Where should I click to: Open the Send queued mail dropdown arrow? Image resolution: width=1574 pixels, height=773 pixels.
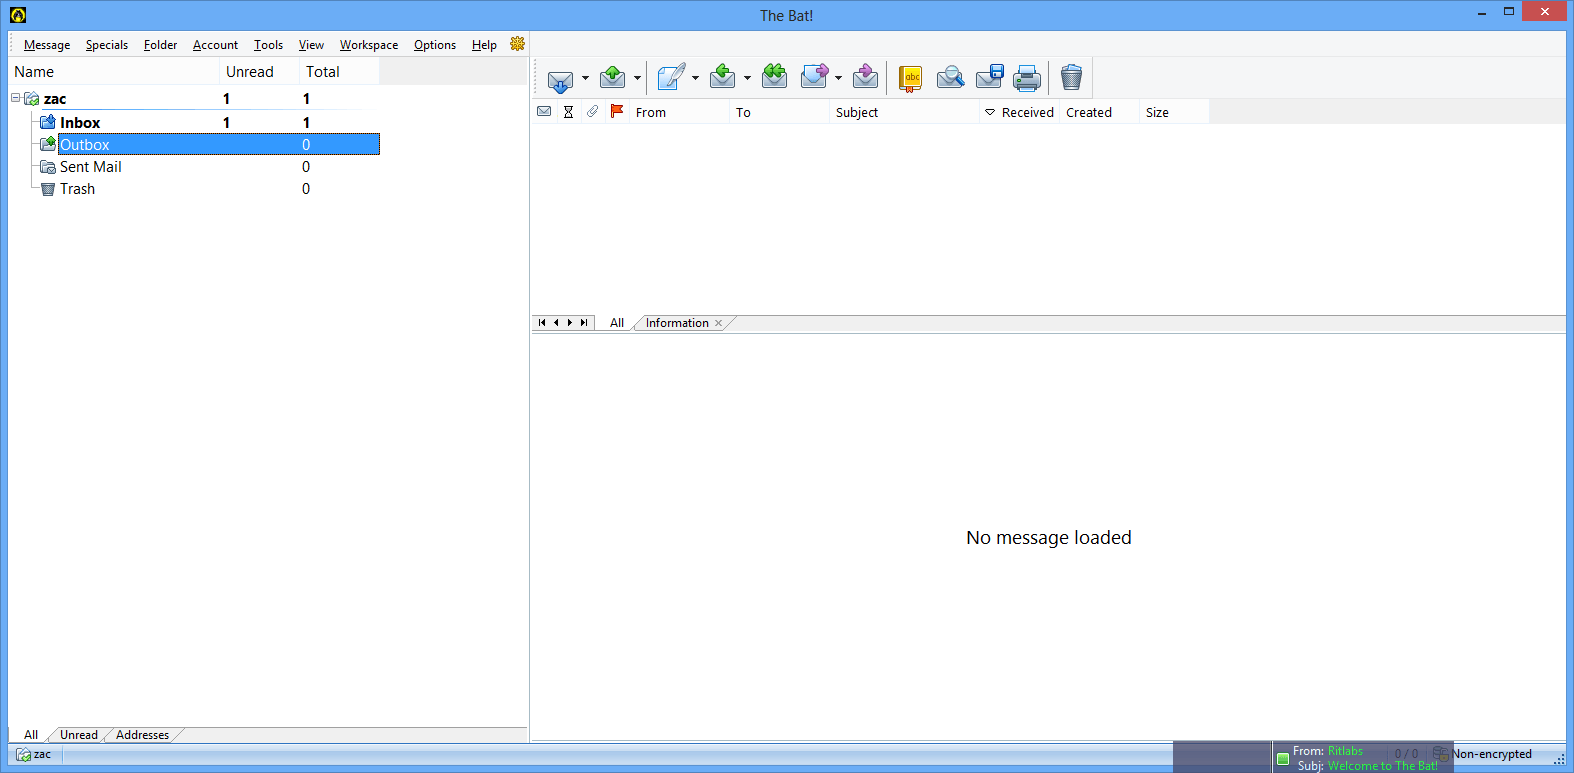[x=637, y=78]
